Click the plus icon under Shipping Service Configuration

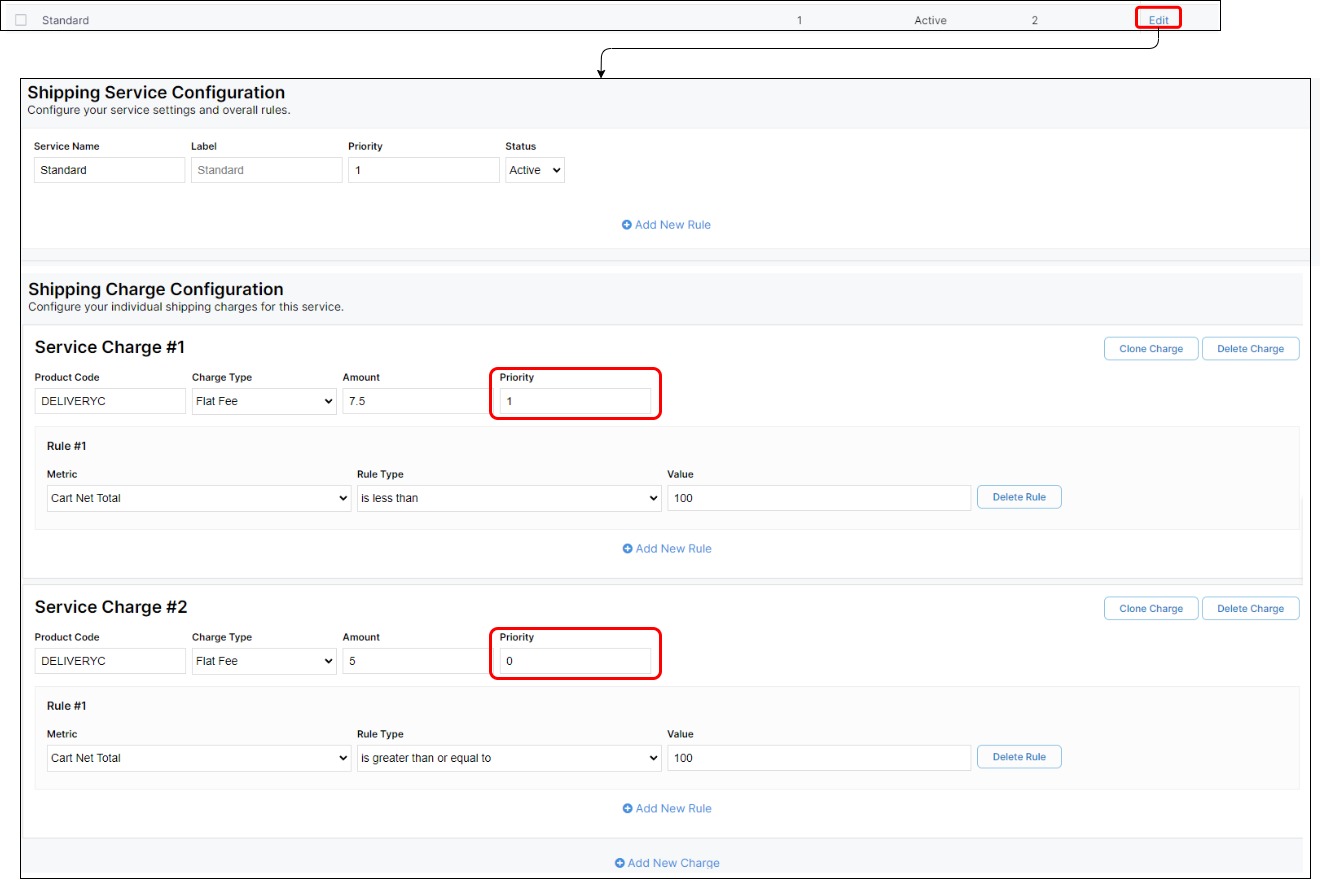pyautogui.click(x=627, y=225)
